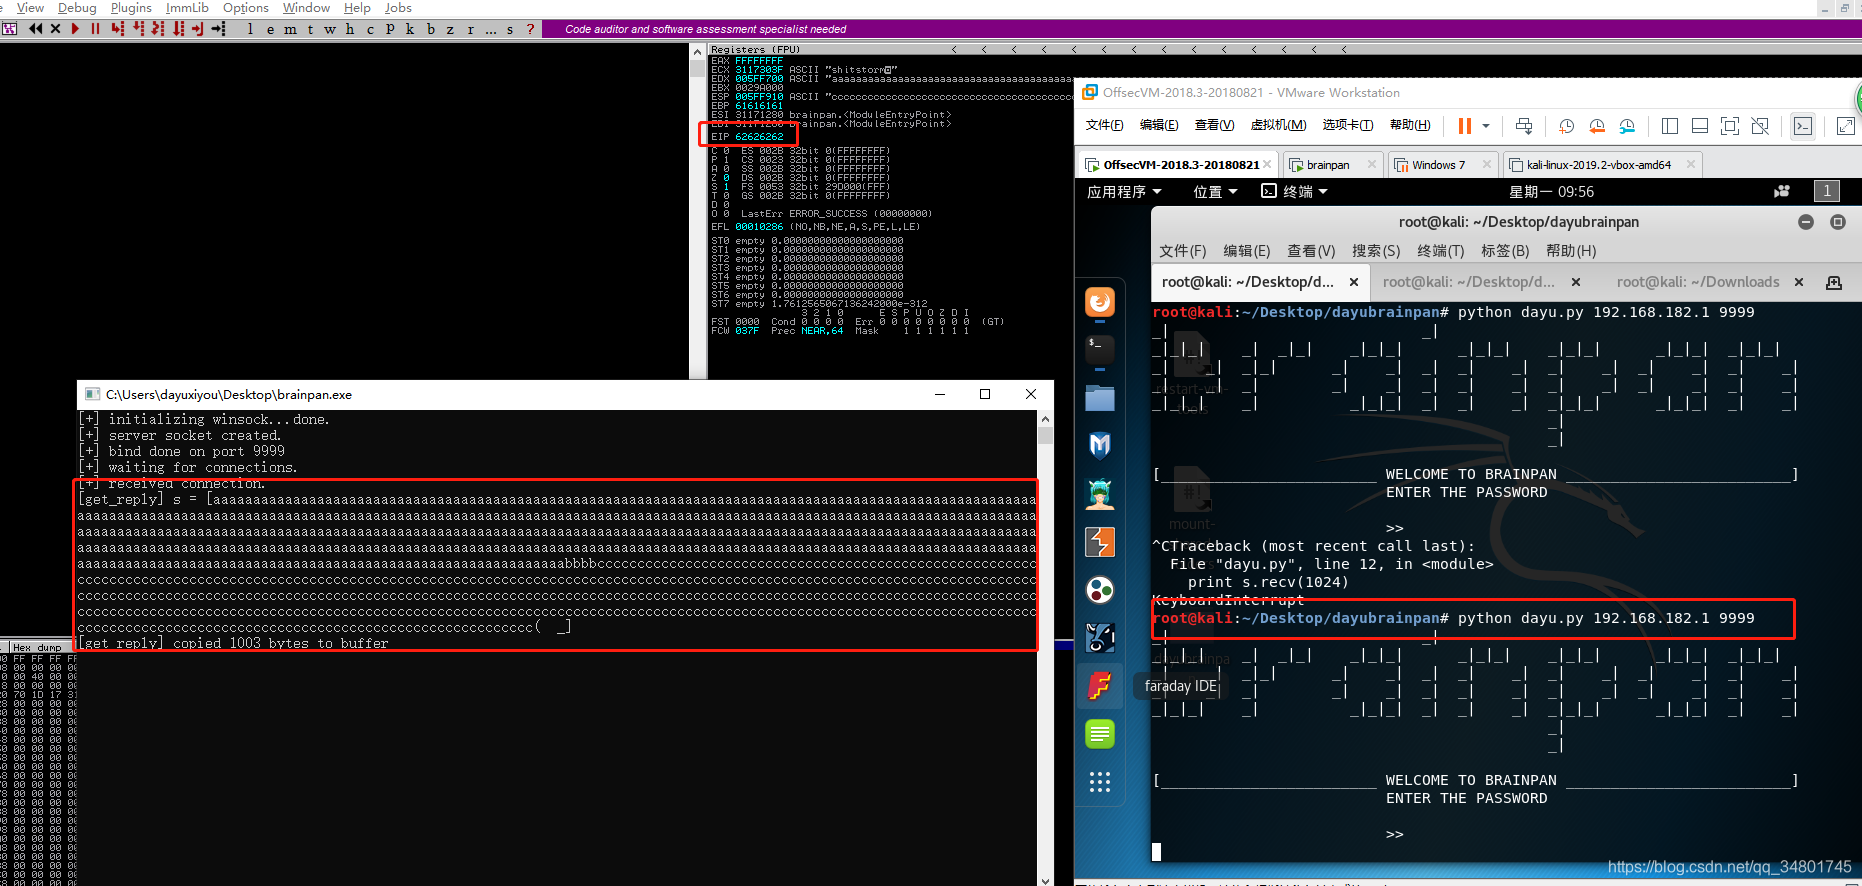Click the Go to address arrow icon
The width and height of the screenshot is (1862, 886).
(x=218, y=29)
